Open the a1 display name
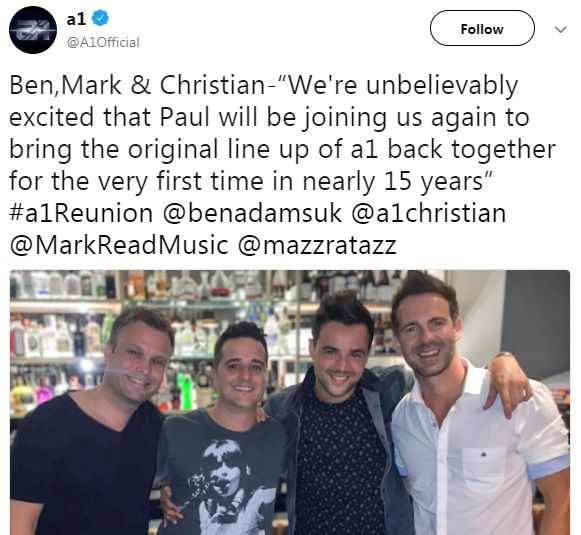The image size is (581, 535). [x=76, y=19]
